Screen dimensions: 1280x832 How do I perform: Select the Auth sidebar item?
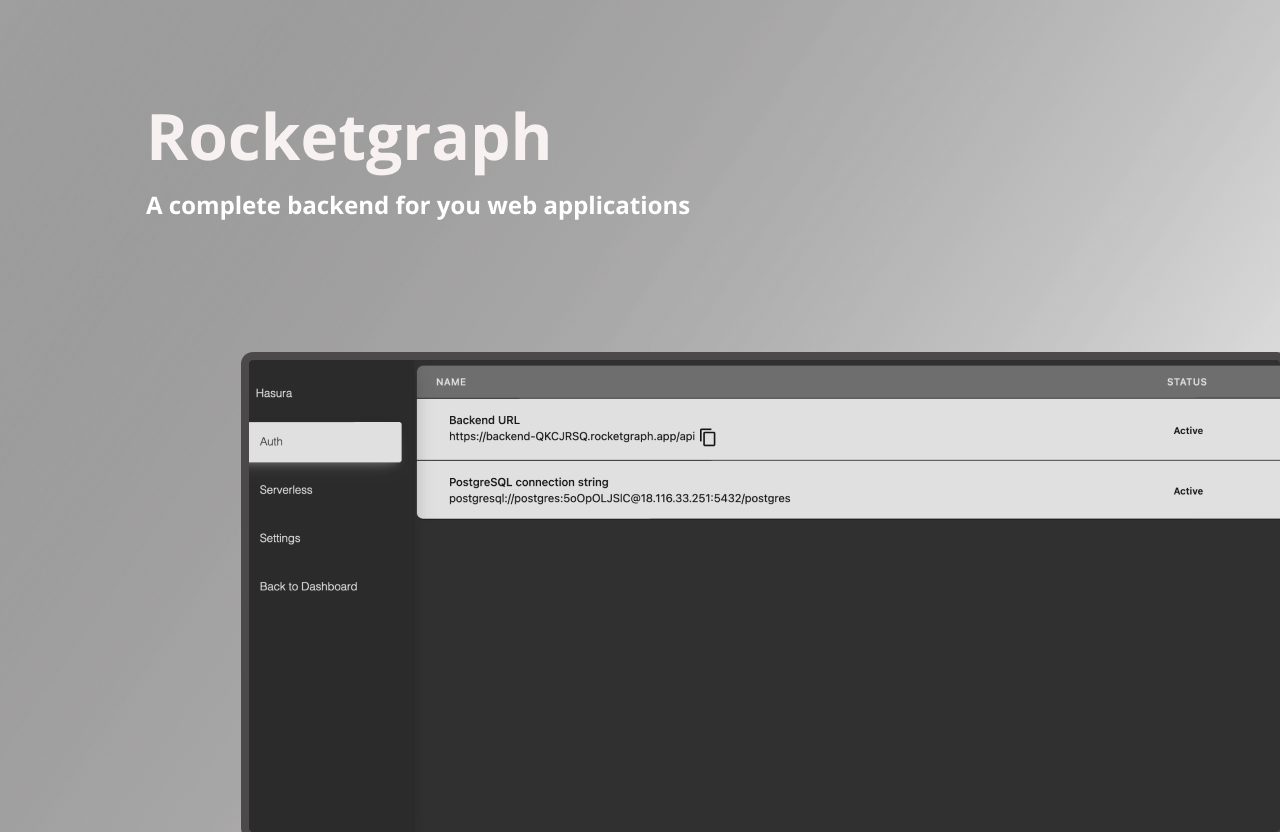(325, 442)
